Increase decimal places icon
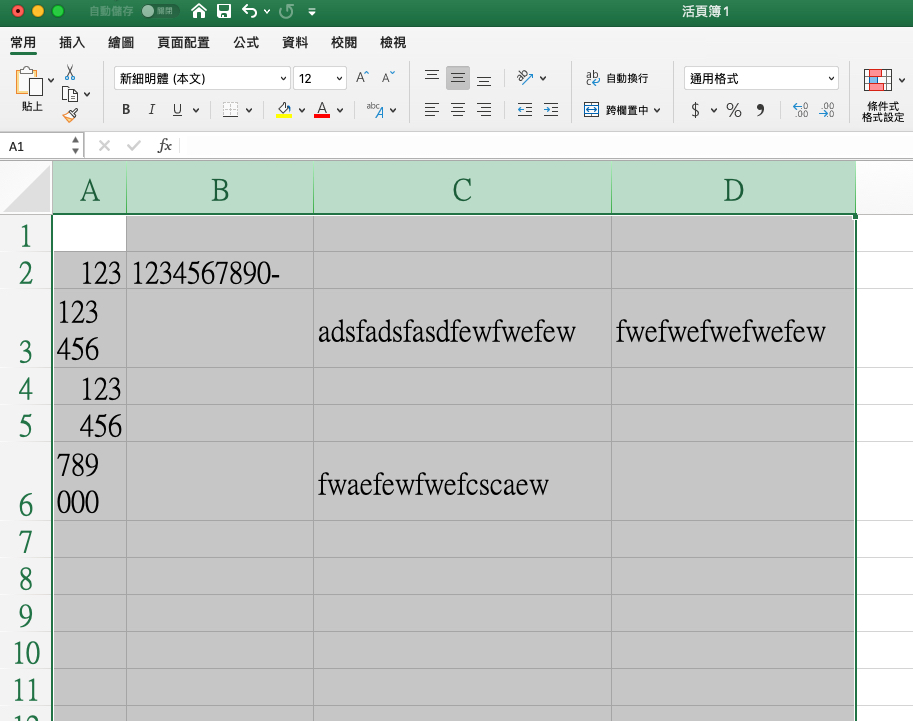Image resolution: width=913 pixels, height=721 pixels. (801, 109)
